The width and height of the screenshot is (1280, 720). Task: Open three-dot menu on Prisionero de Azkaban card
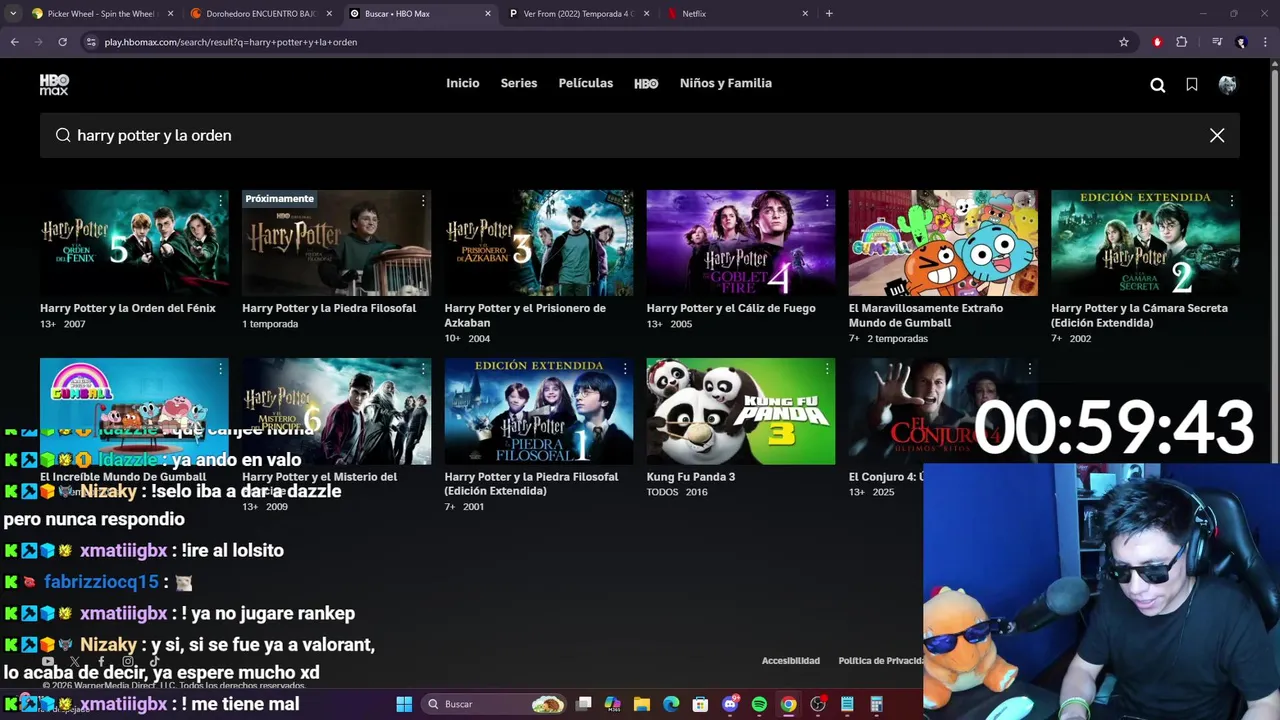625,201
